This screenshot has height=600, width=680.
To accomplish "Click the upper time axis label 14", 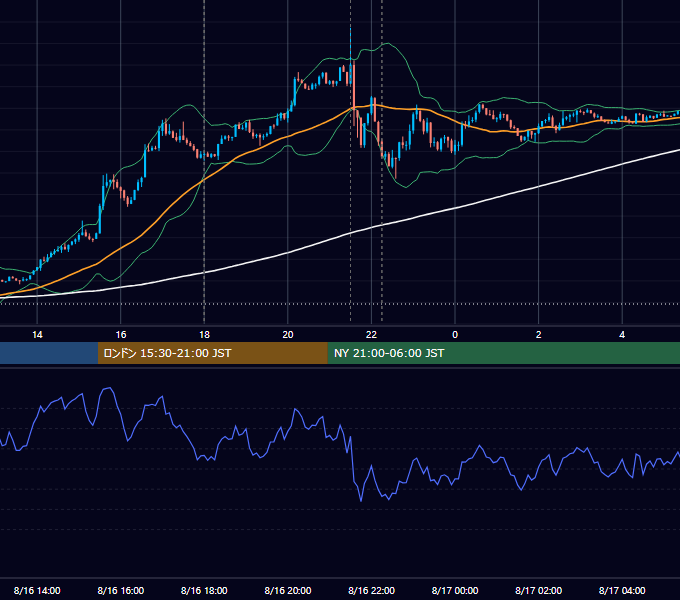I will [37, 335].
